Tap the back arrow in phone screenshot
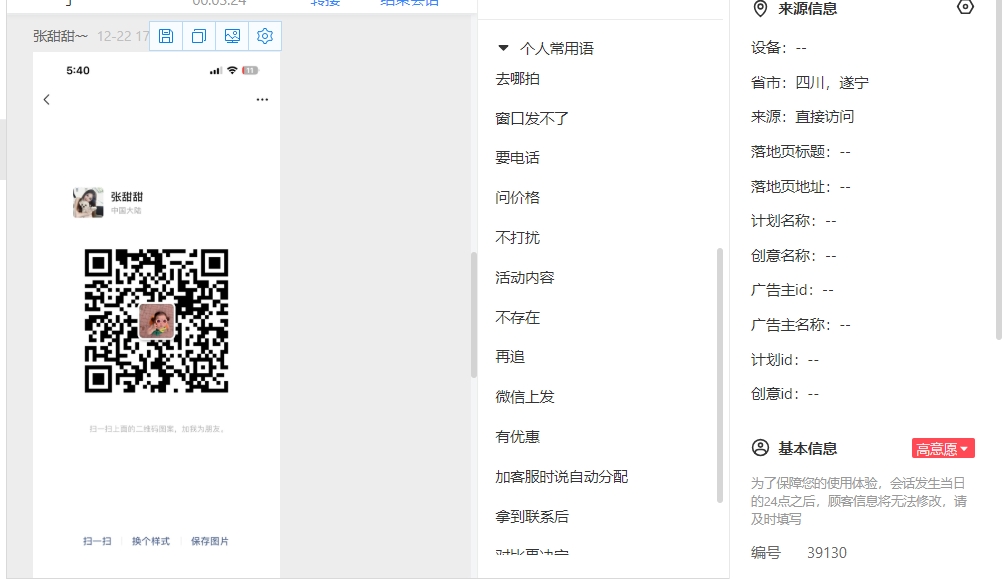1002x579 pixels. (47, 99)
